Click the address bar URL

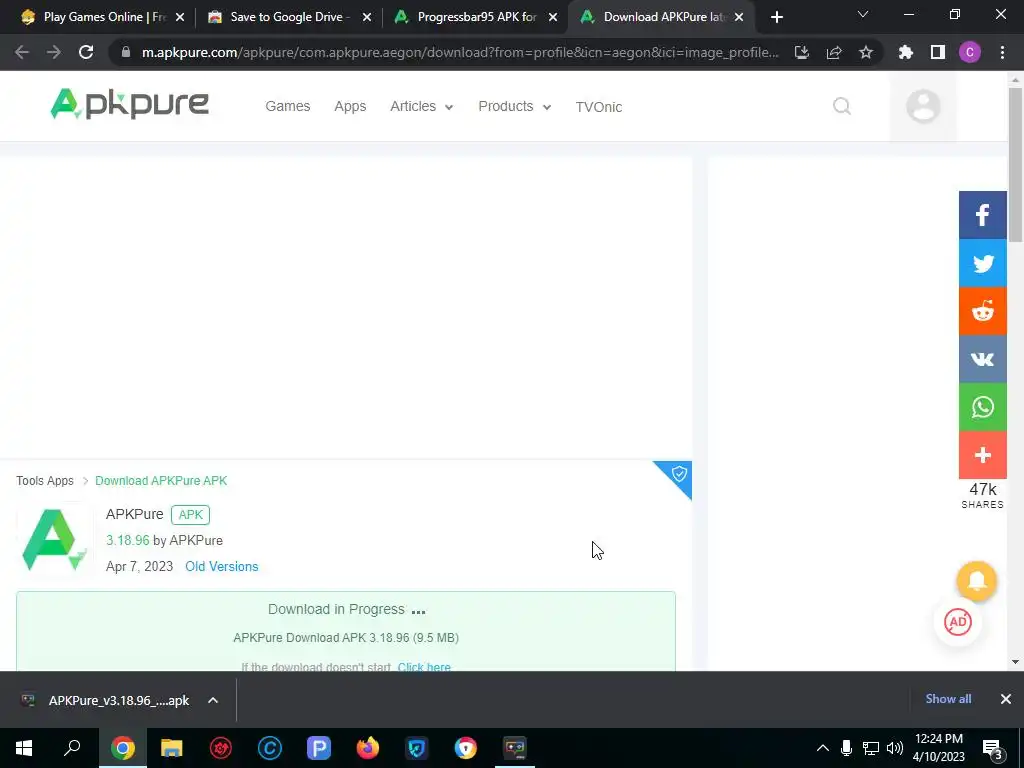[x=460, y=52]
